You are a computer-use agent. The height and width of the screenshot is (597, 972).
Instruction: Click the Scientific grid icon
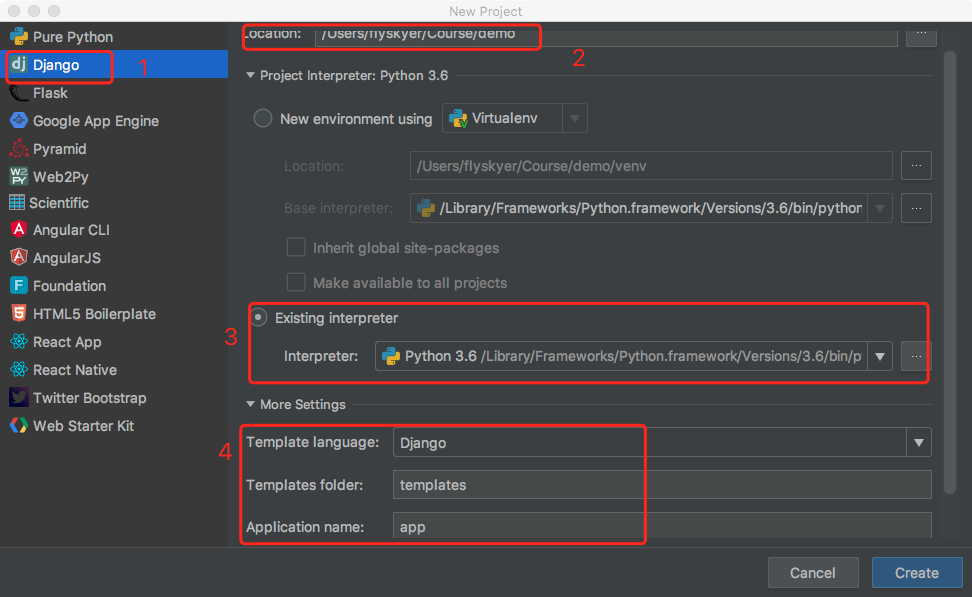17,203
